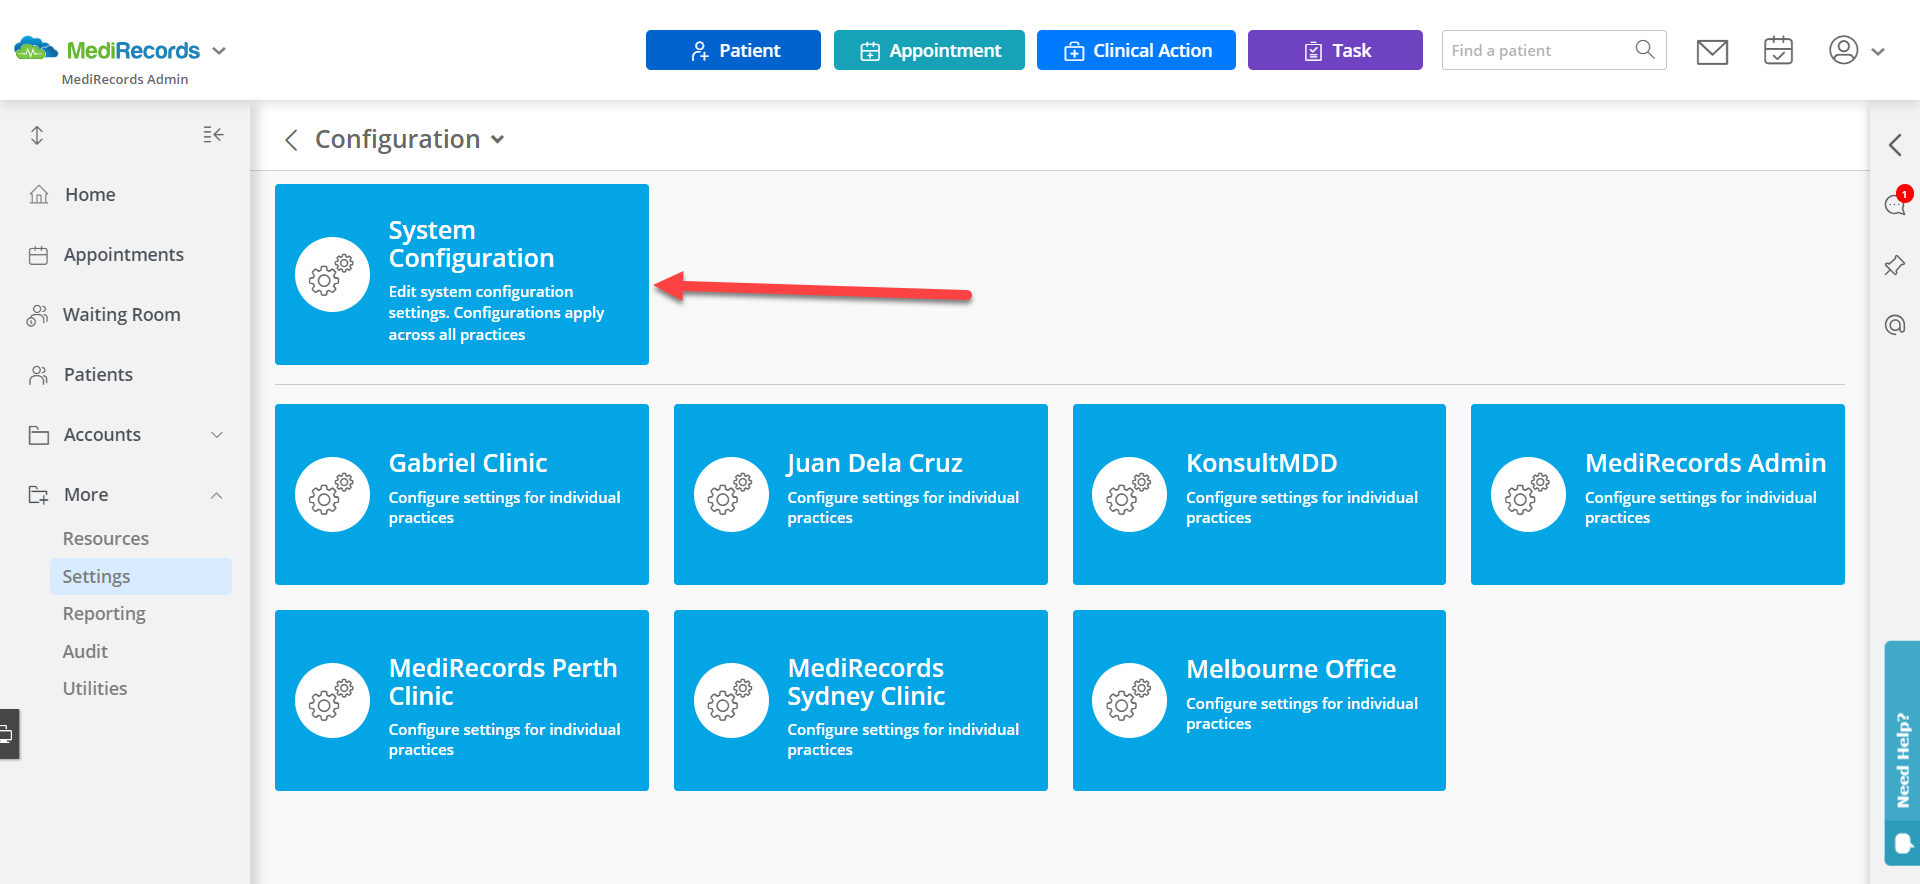Screen dimensions: 1920x884
Task: Open Juan Dela Cruz practice settings title
Action: pos(875,463)
